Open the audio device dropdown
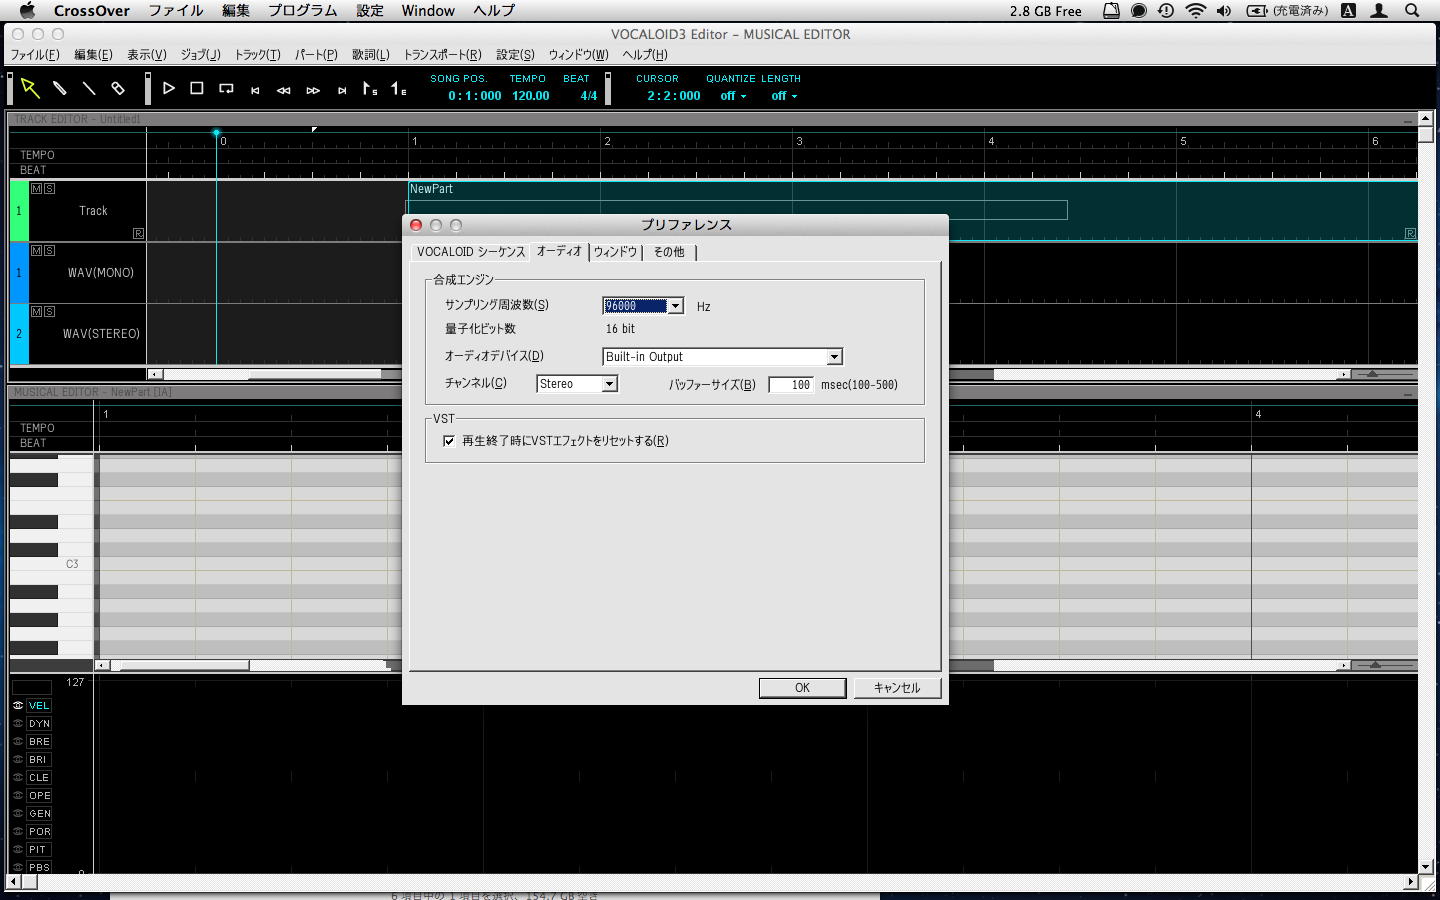 tap(834, 357)
